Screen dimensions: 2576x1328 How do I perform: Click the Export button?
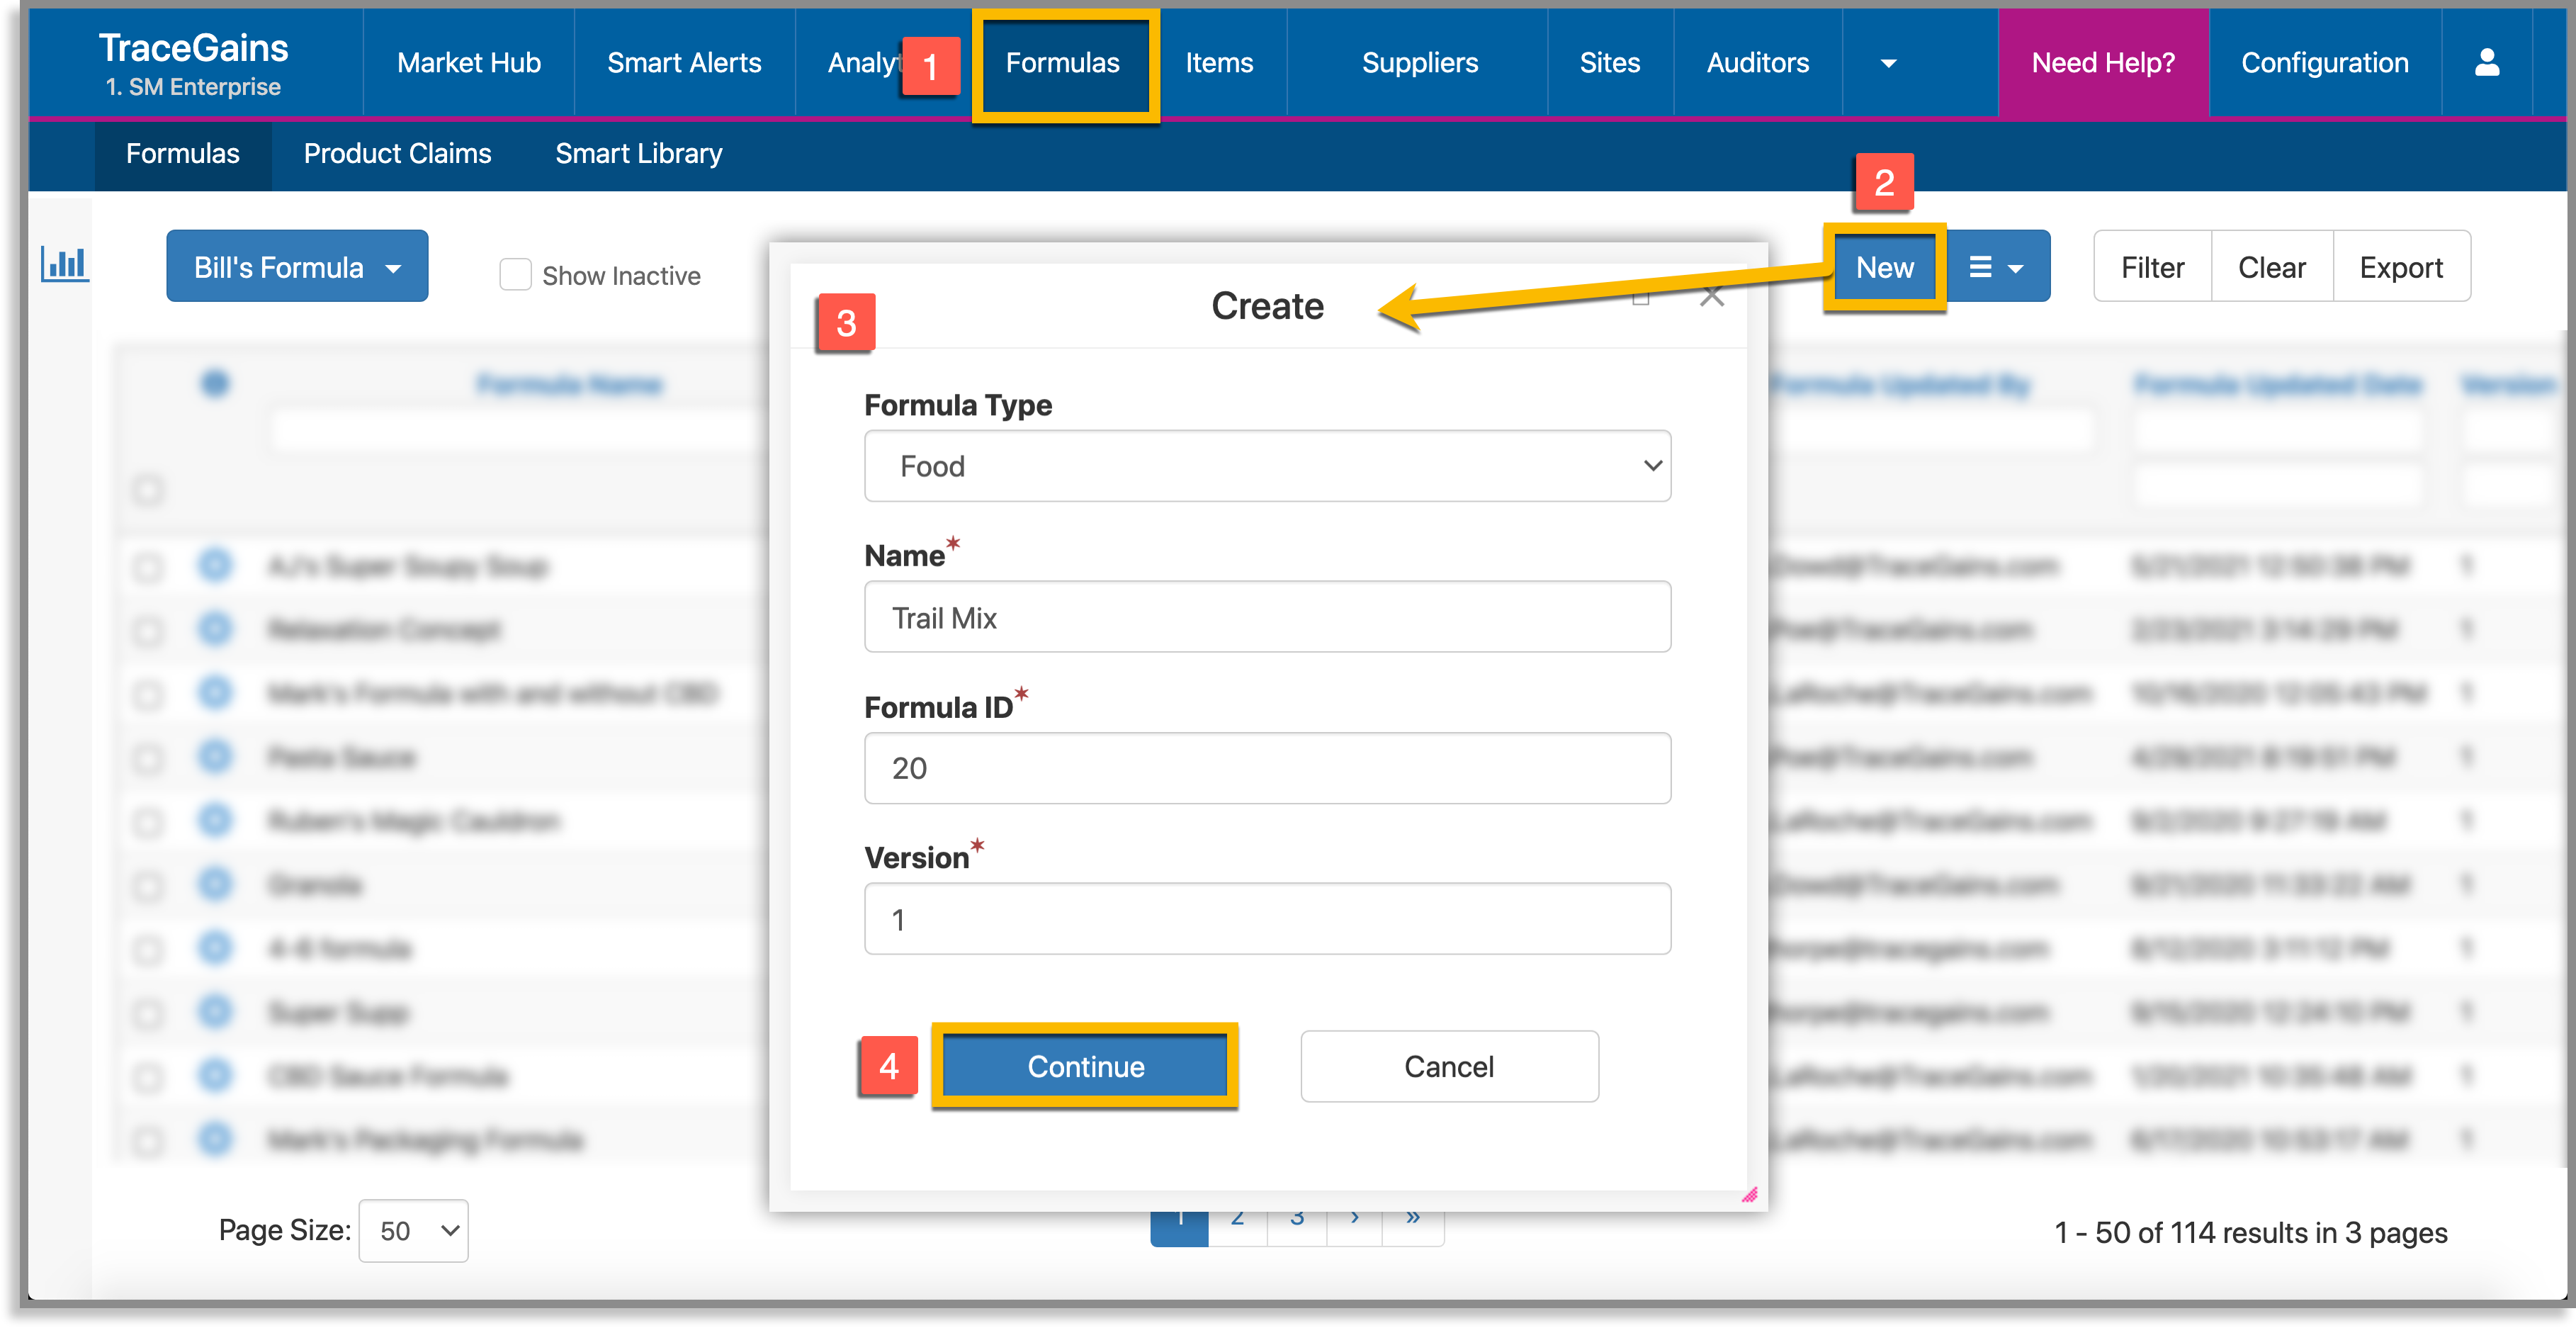pos(2400,267)
